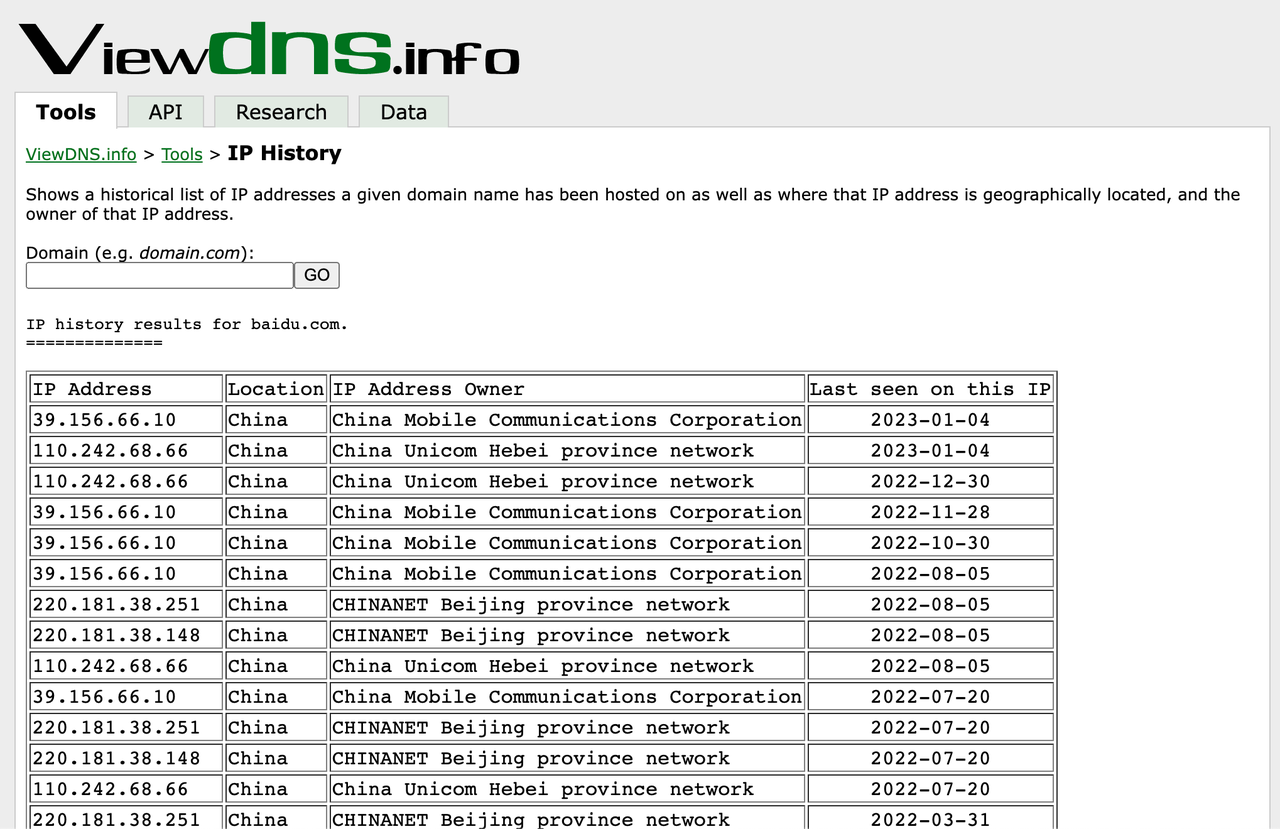Click the date cell 2022-12-30
Screen dimensions: 1280x829
tap(930, 481)
